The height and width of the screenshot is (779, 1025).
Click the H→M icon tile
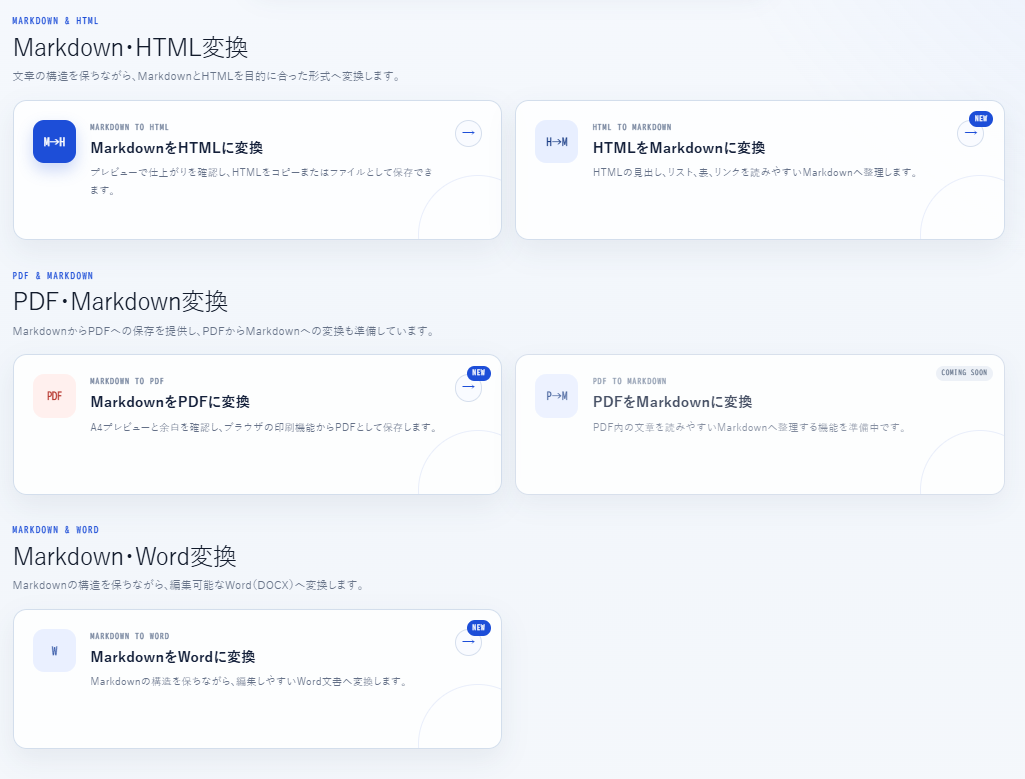(556, 141)
